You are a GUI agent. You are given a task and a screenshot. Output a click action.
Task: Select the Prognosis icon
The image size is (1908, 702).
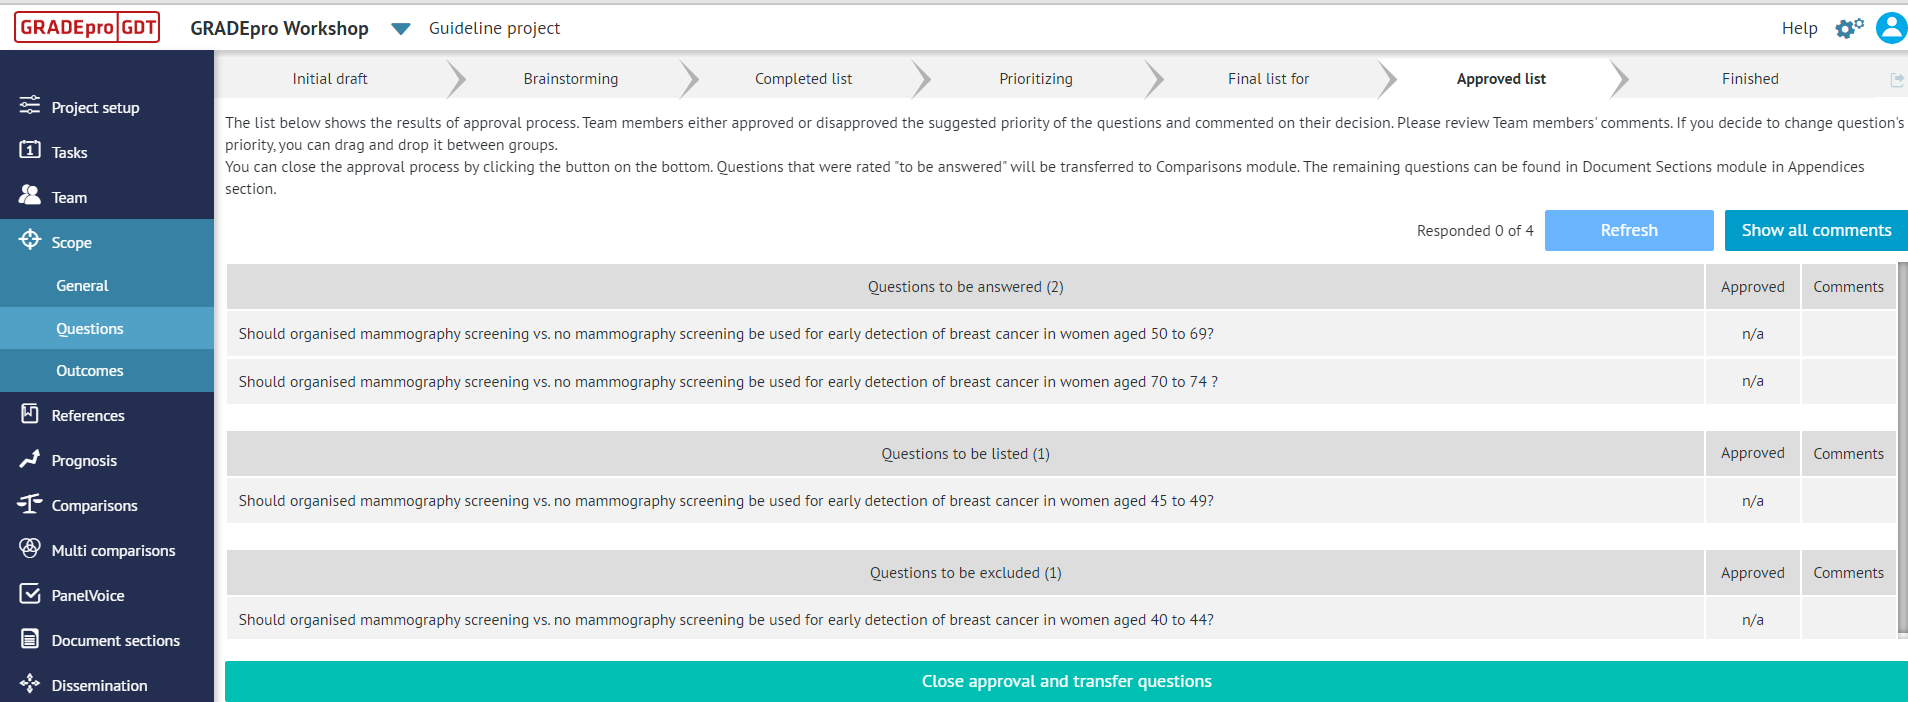tap(29, 460)
